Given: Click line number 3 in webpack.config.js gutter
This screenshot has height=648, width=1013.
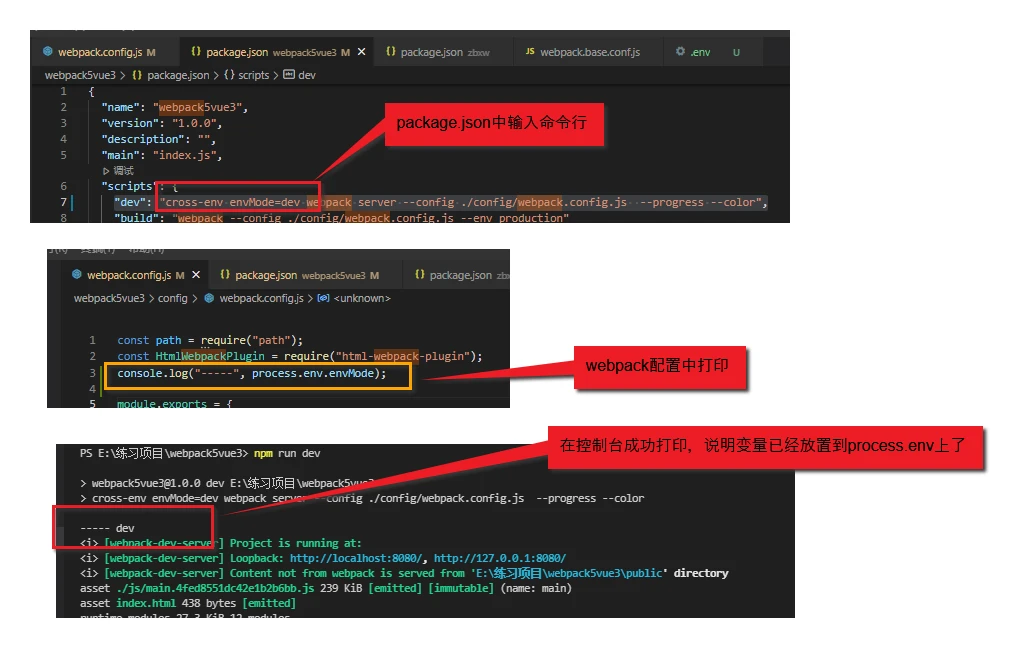Looking at the screenshot, I should click(92, 373).
